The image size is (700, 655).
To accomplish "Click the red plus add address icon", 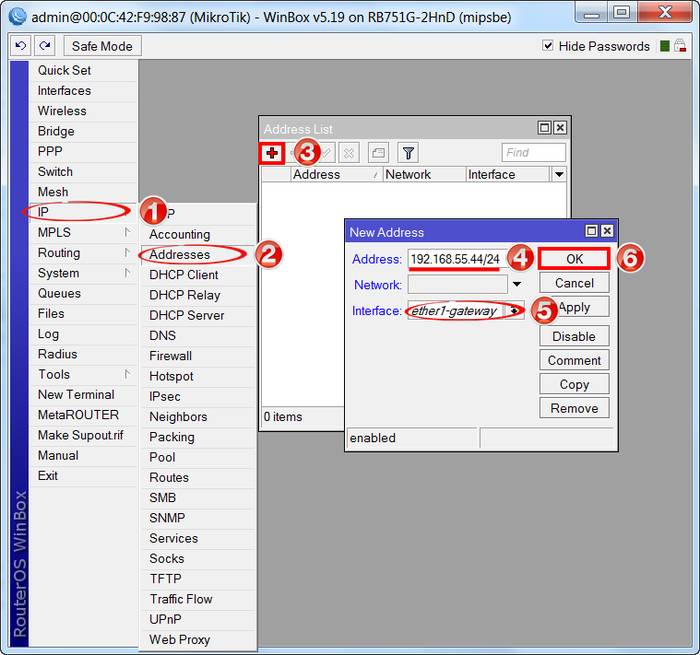I will click(272, 153).
